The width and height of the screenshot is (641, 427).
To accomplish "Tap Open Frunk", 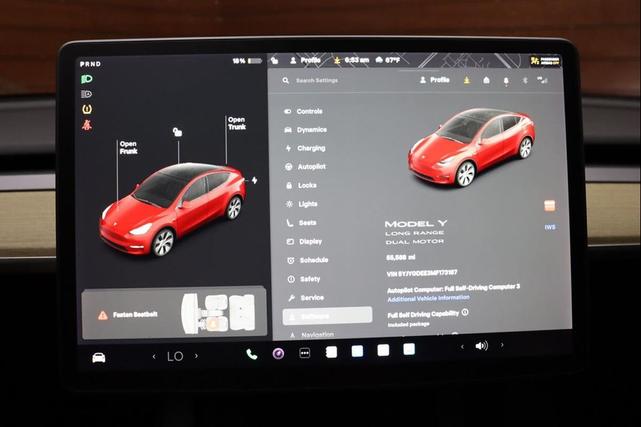I will click(128, 148).
